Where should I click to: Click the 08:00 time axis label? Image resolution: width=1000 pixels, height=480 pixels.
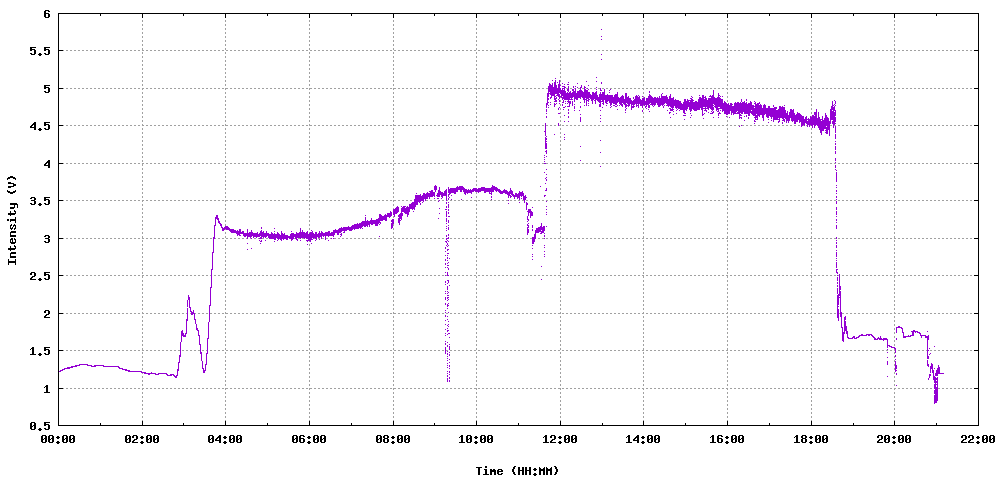[x=393, y=439]
